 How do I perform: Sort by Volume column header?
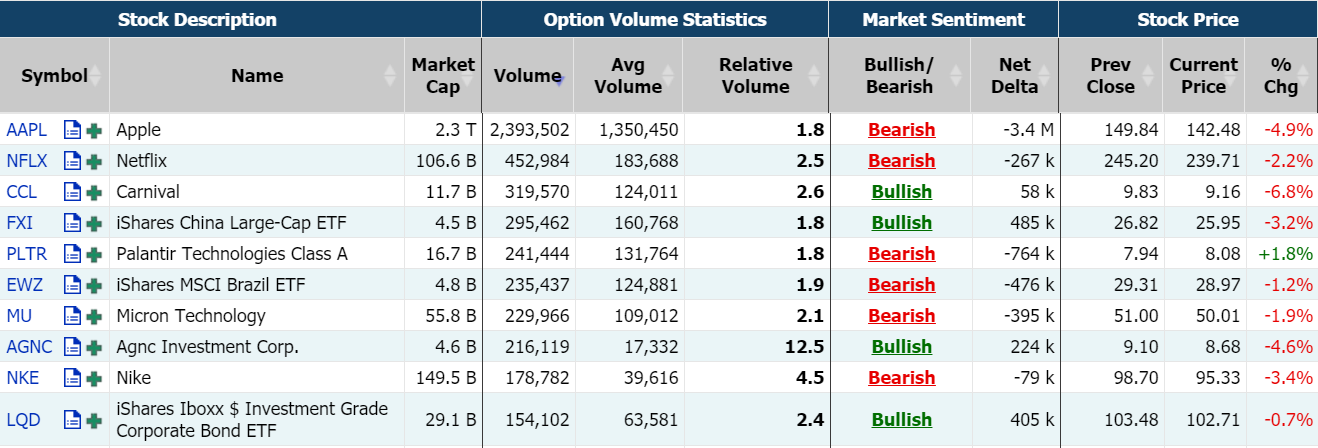[x=527, y=75]
